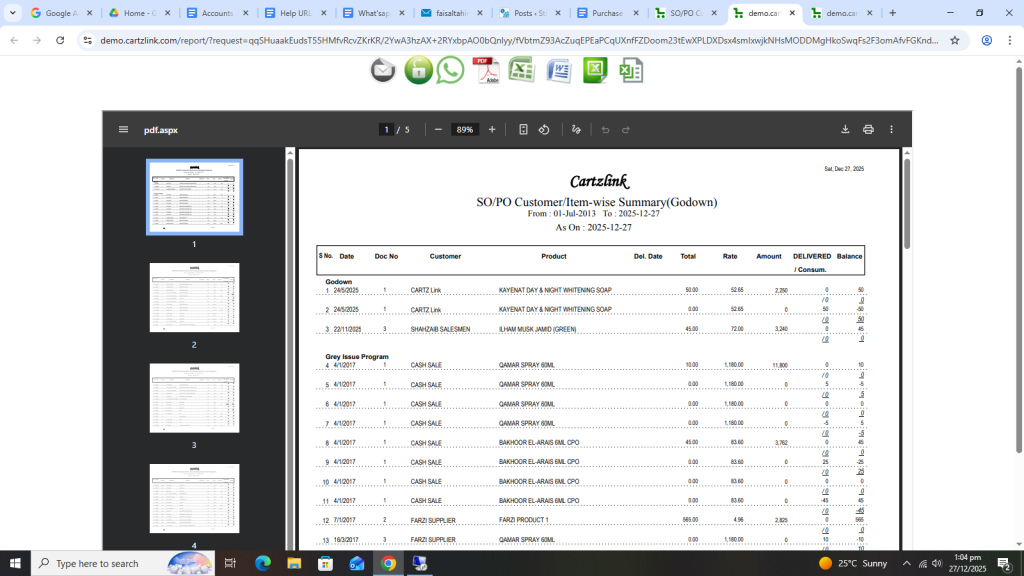Image resolution: width=1024 pixels, height=576 pixels.
Task: Download the PDF using the download icon
Action: pos(845,130)
